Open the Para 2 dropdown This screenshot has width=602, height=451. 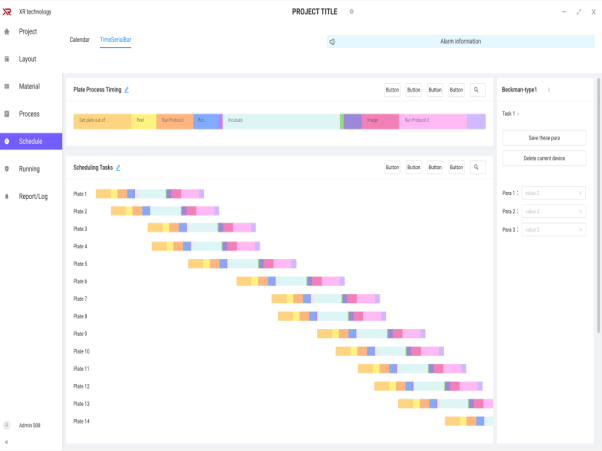553,211
